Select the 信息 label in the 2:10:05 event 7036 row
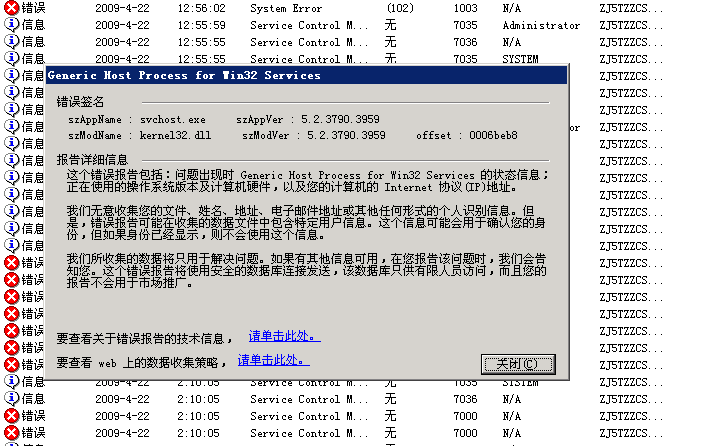Image resolution: width=718 pixels, height=446 pixels. pyautogui.click(x=33, y=399)
